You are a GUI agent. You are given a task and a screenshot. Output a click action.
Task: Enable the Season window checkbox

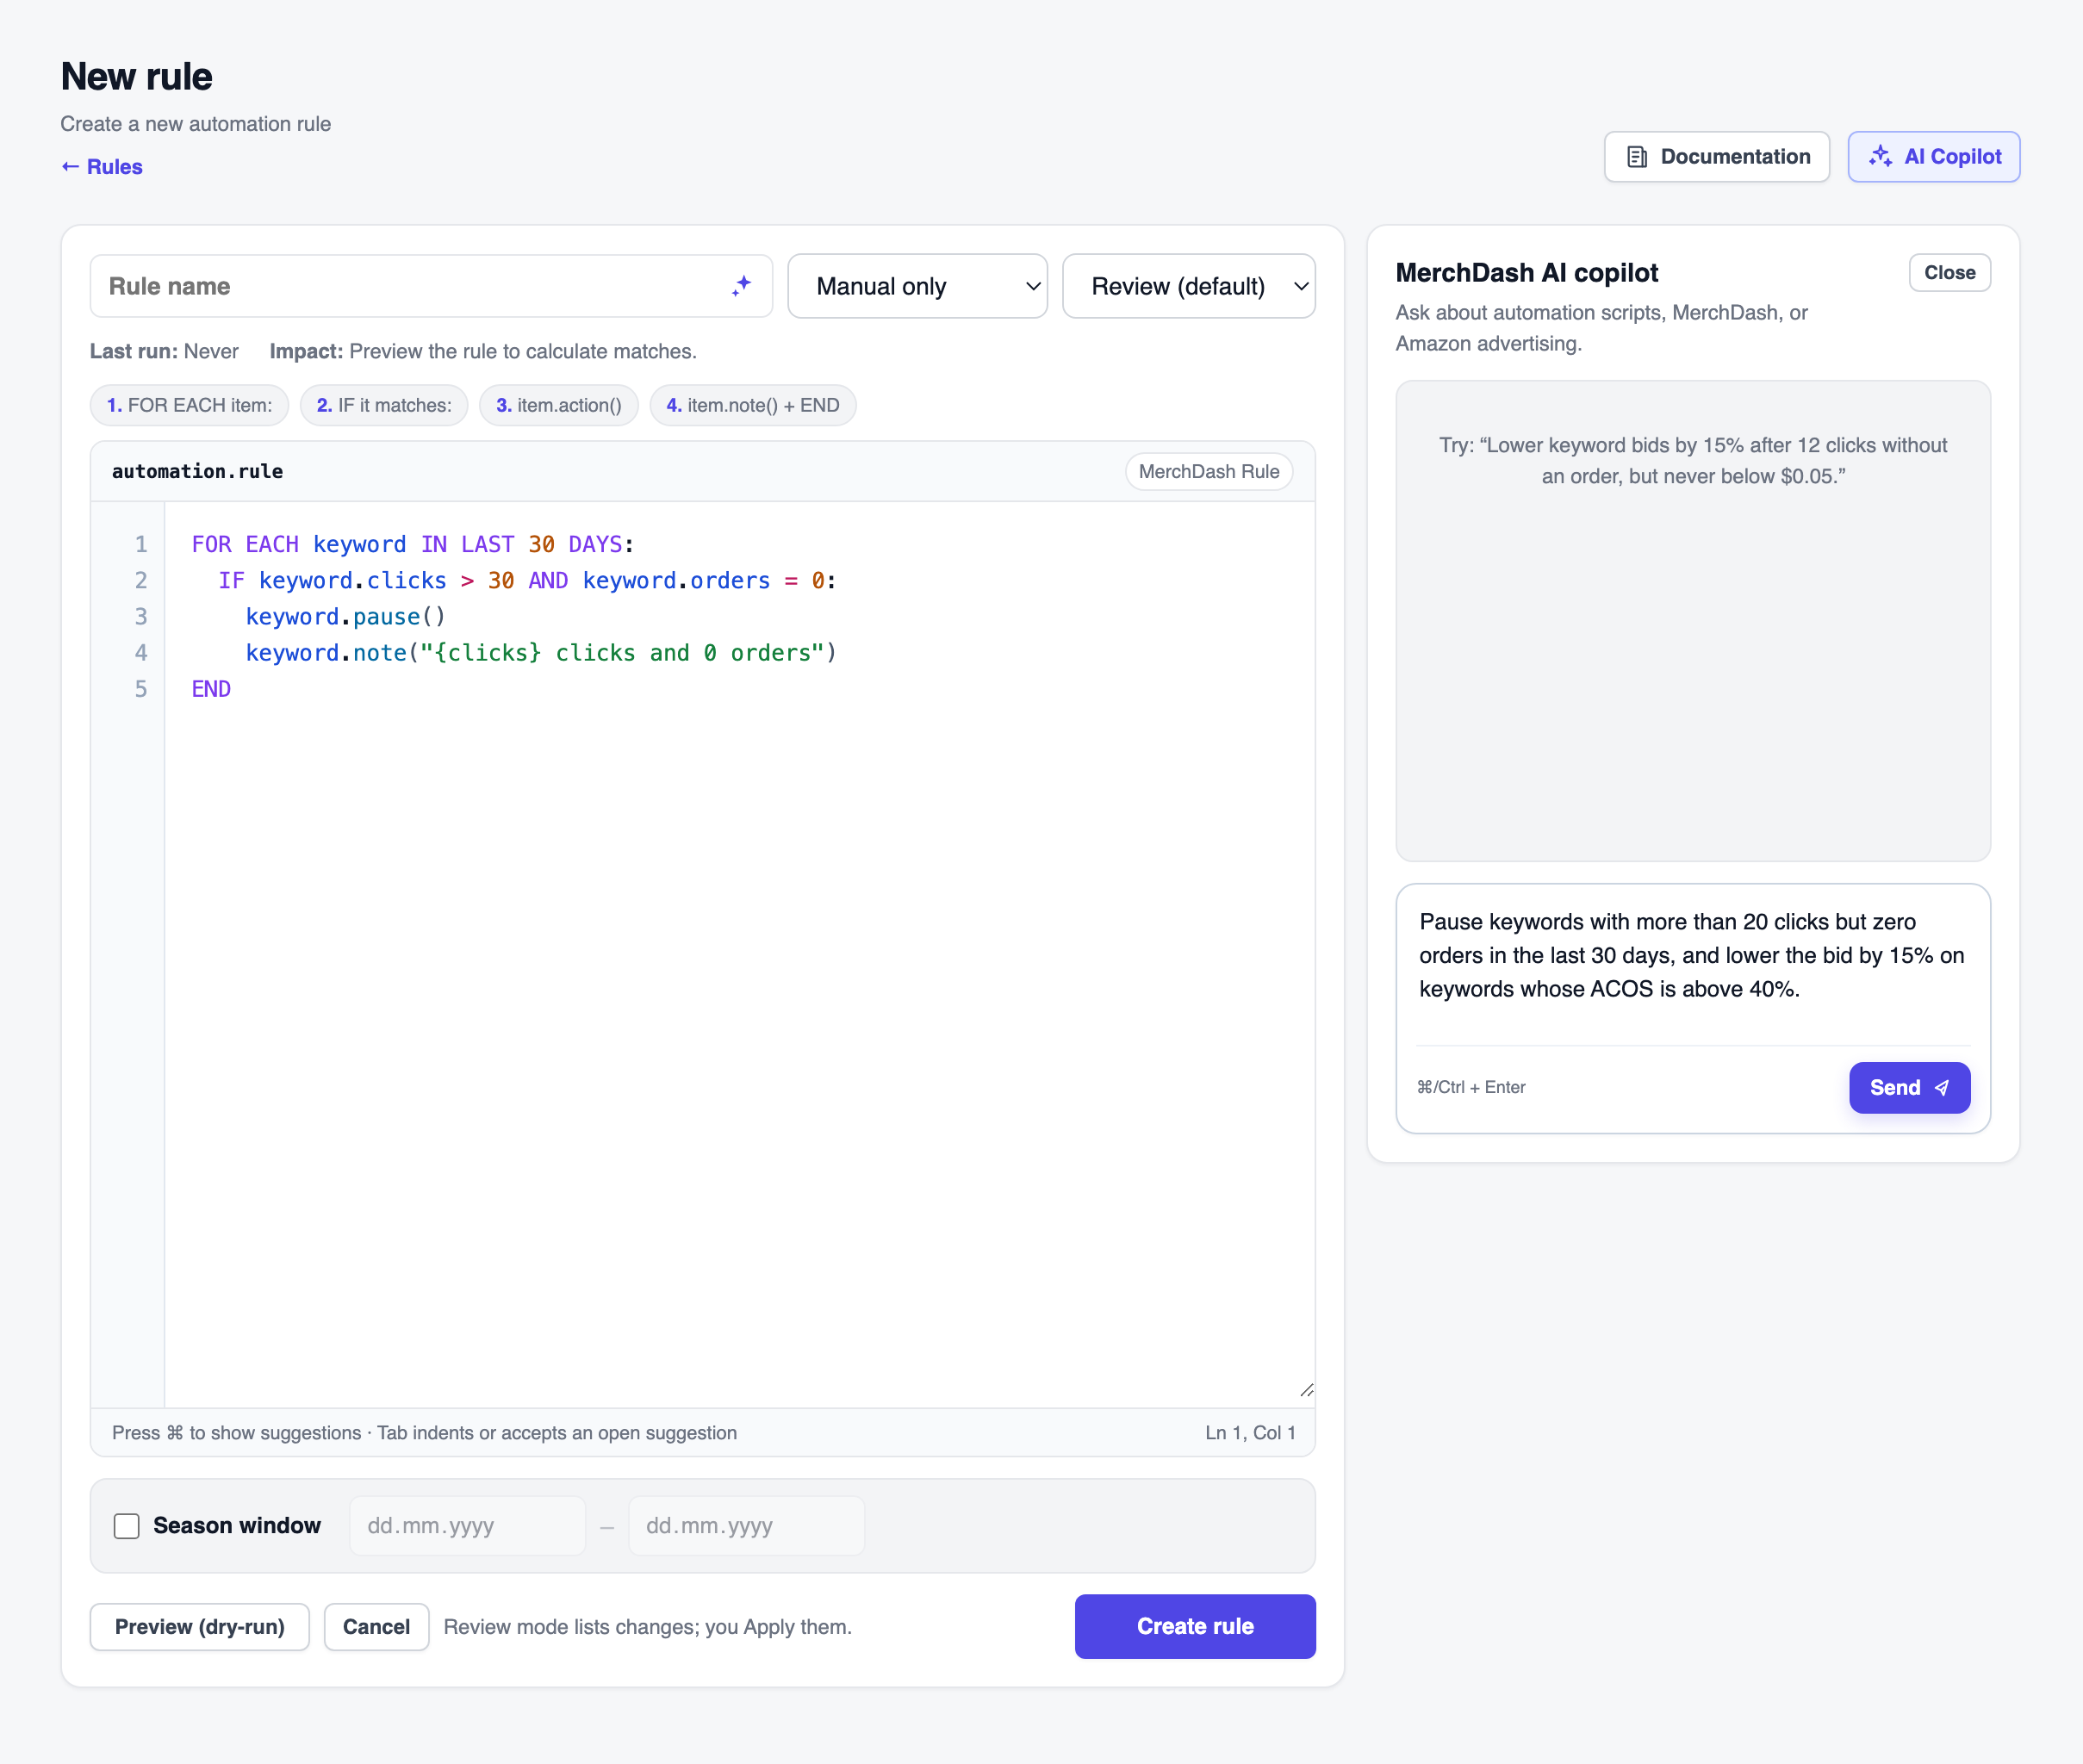coord(127,1526)
